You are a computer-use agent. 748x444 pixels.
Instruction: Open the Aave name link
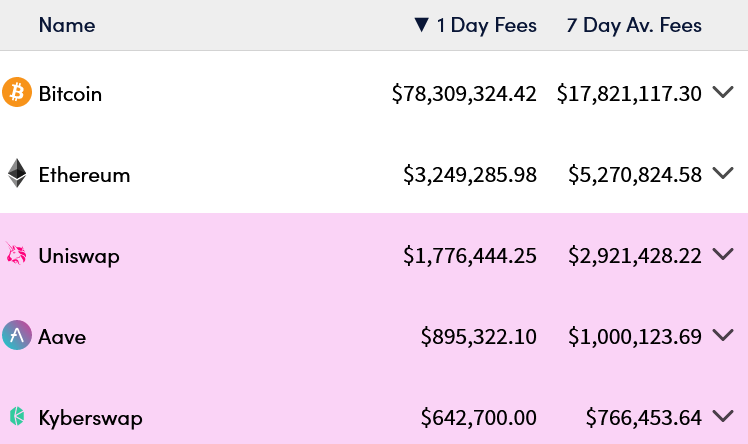[62, 337]
